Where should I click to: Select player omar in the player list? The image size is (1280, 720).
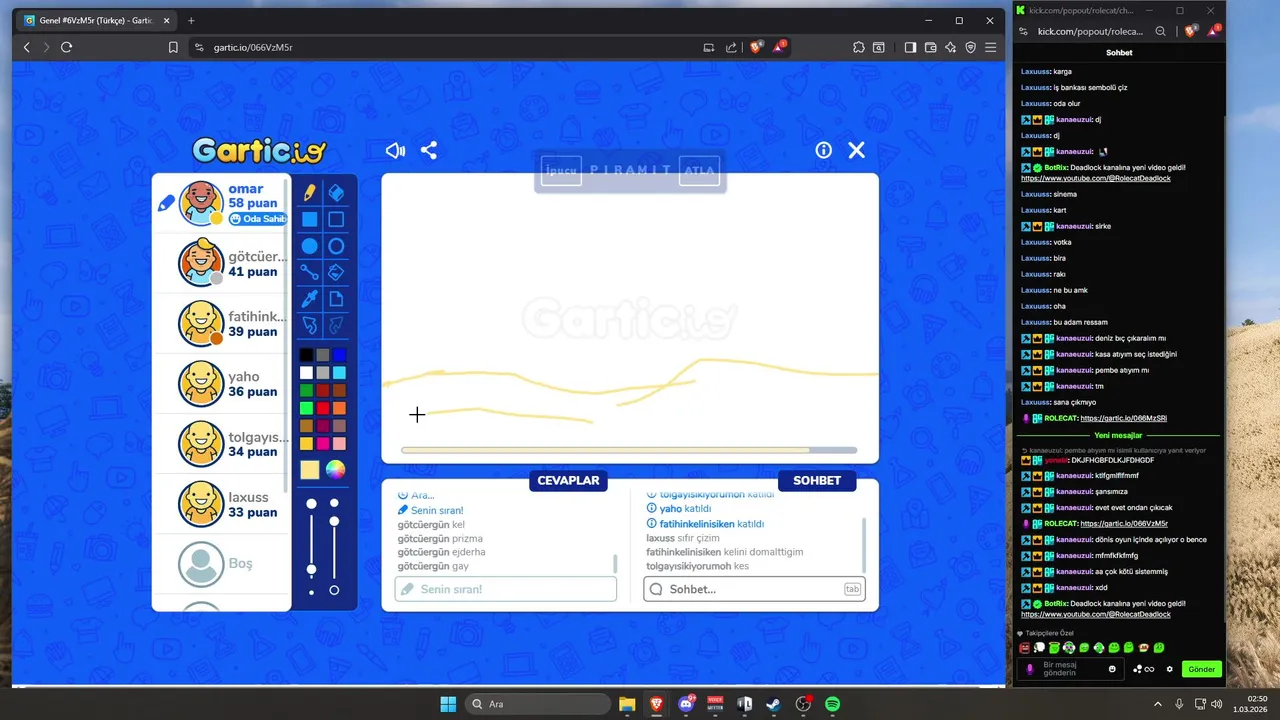pyautogui.click(x=220, y=204)
